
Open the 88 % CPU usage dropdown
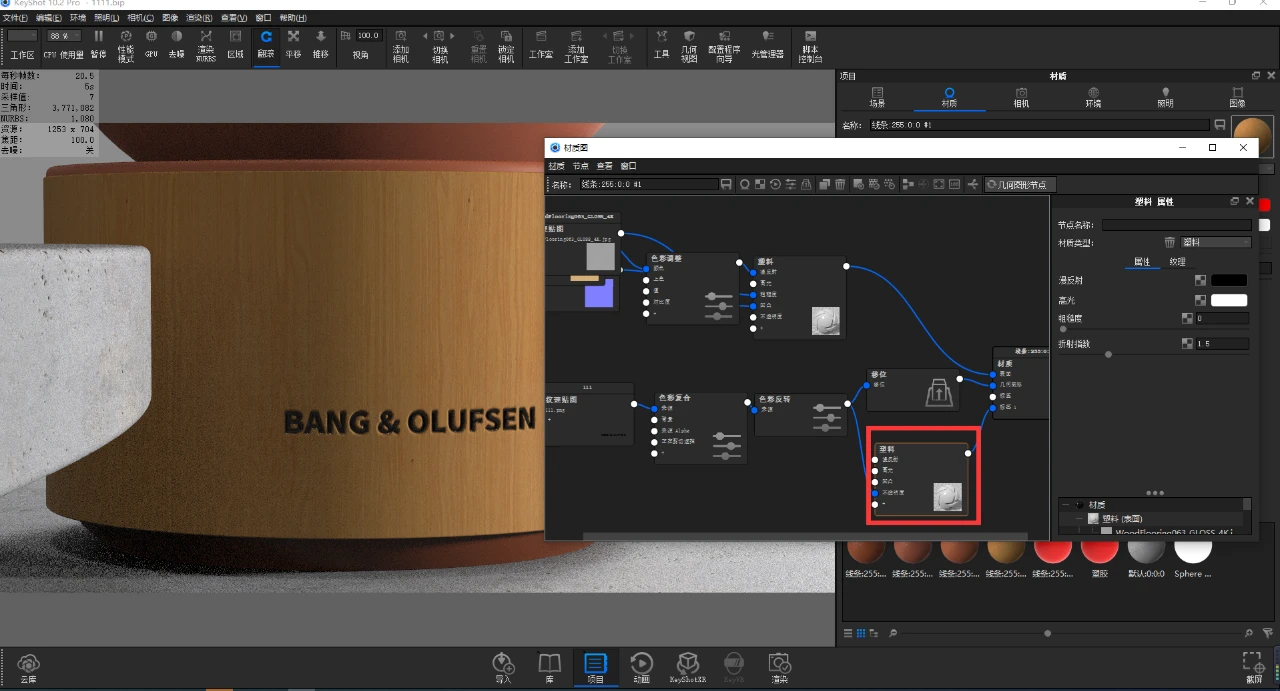(64, 36)
